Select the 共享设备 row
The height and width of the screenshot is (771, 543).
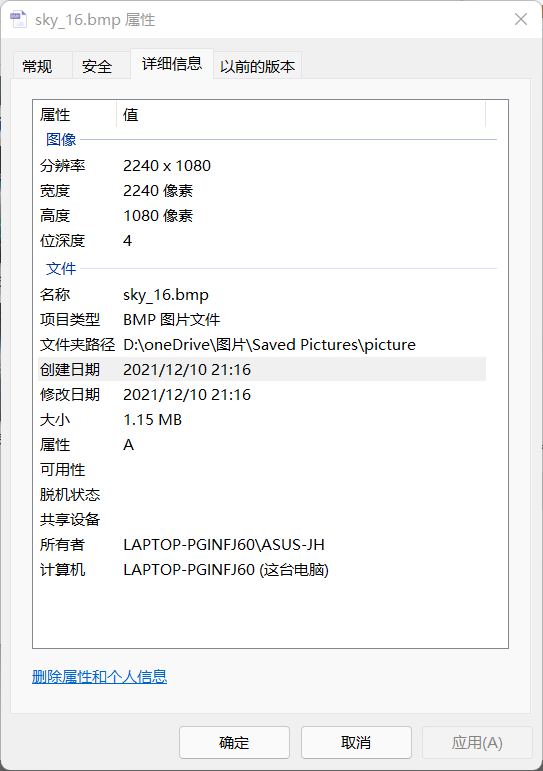262,520
